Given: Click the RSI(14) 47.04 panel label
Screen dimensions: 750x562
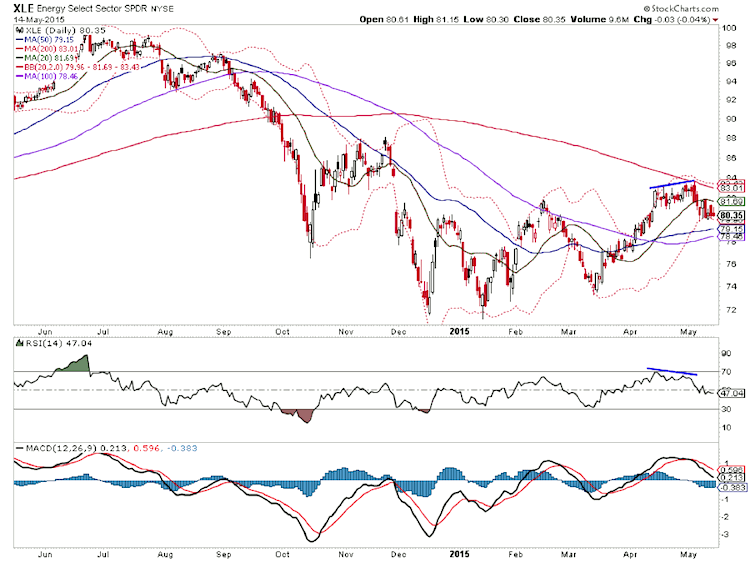Looking at the screenshot, I should click(x=58, y=343).
